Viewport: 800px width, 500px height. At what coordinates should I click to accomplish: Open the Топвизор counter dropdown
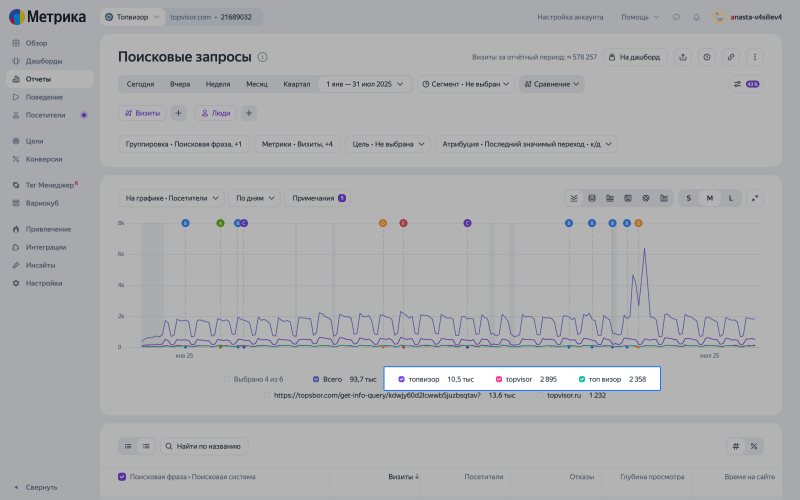133,17
